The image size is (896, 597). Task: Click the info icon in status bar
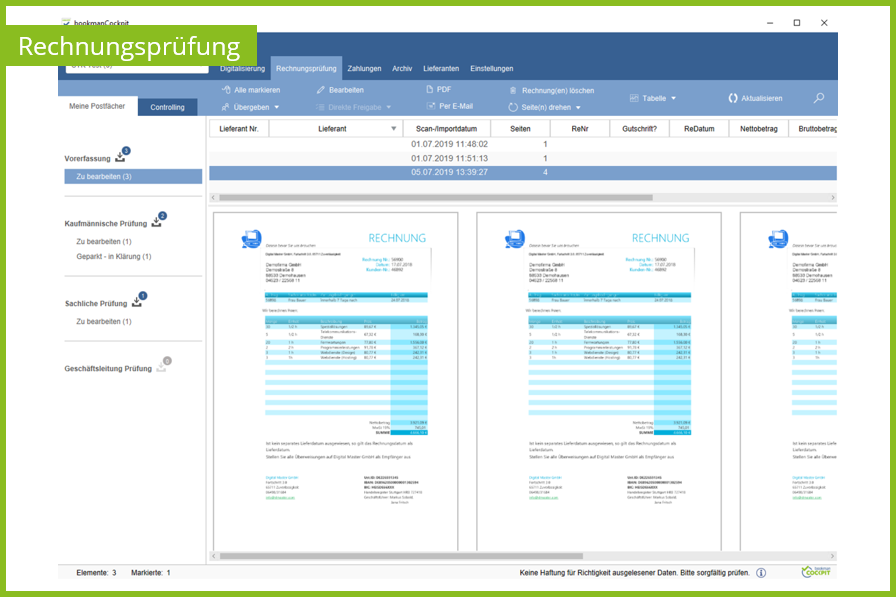(x=761, y=572)
